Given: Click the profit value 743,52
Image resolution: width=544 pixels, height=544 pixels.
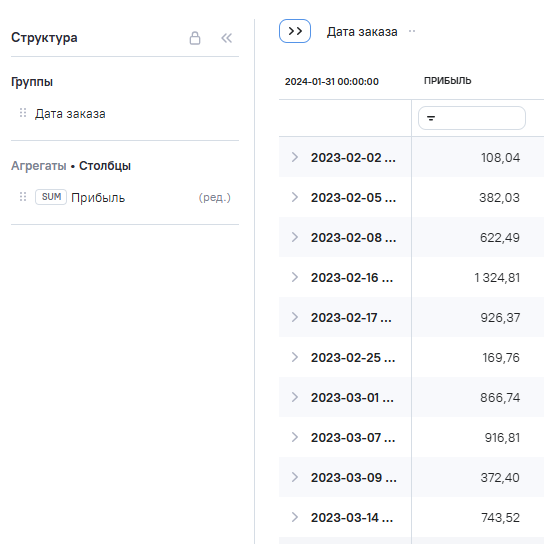Looking at the screenshot, I should [x=500, y=518].
